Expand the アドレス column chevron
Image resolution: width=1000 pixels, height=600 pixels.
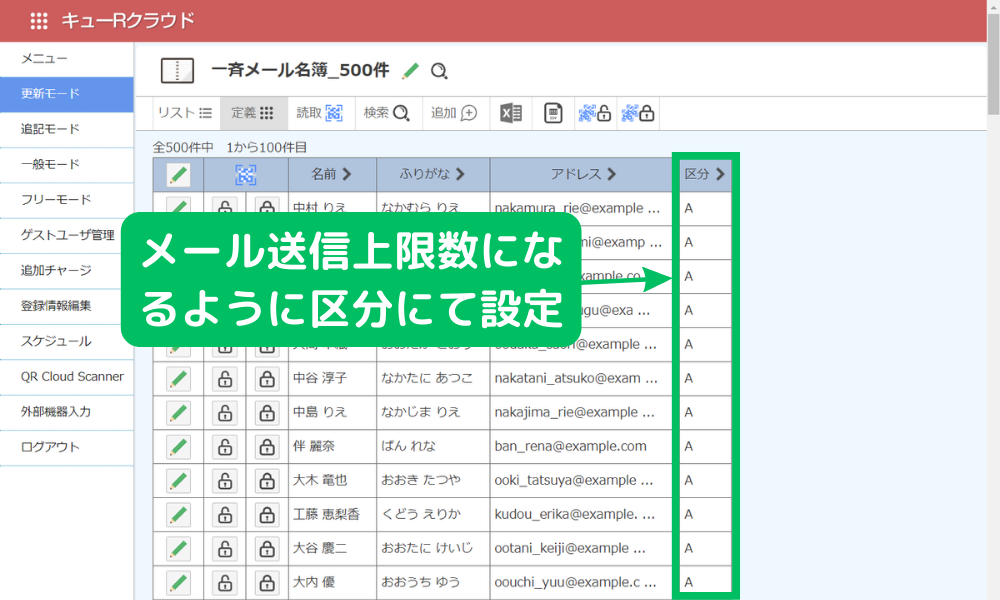[x=612, y=174]
